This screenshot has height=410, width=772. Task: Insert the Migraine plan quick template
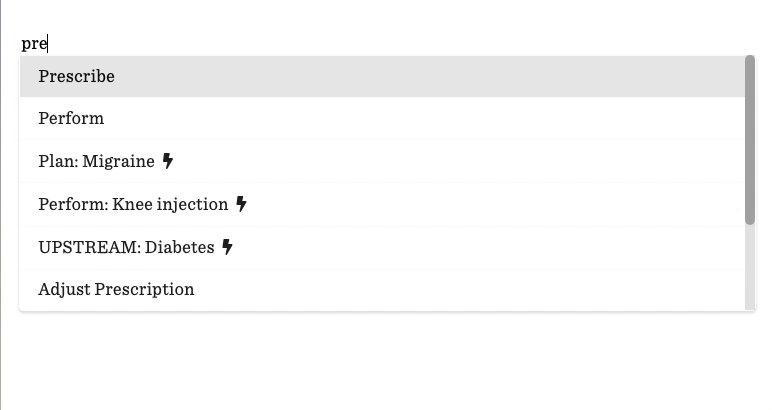coord(382,161)
